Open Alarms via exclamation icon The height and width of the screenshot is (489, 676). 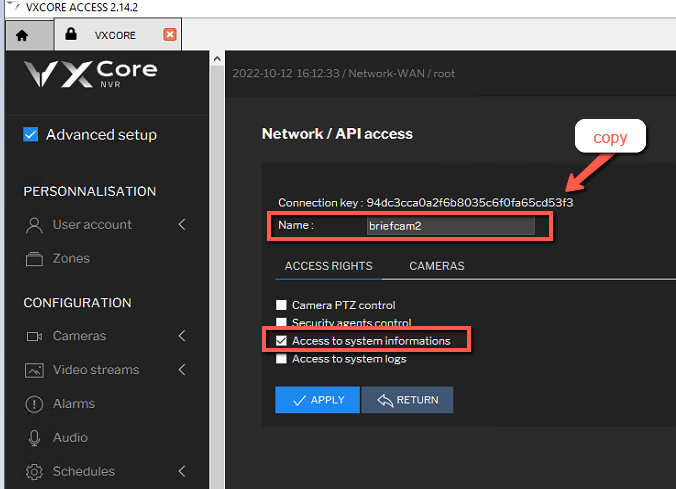click(34, 404)
